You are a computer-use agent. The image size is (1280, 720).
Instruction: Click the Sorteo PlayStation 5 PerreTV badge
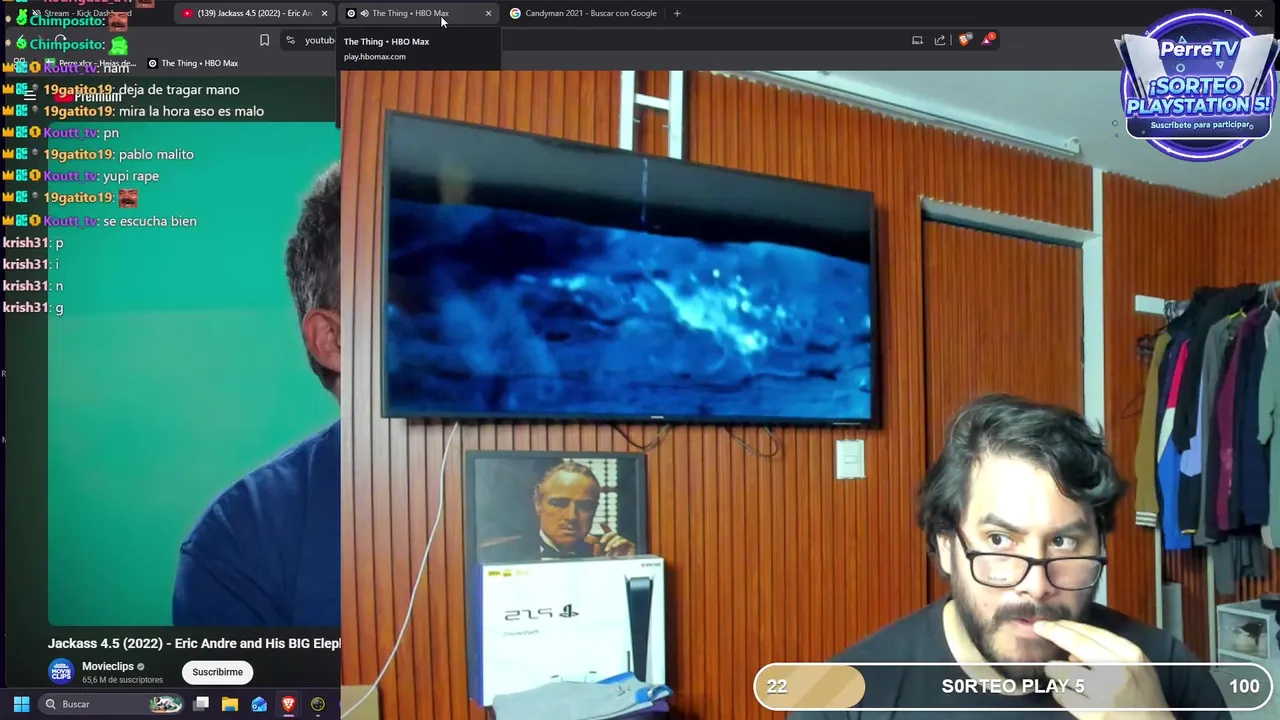[1198, 85]
